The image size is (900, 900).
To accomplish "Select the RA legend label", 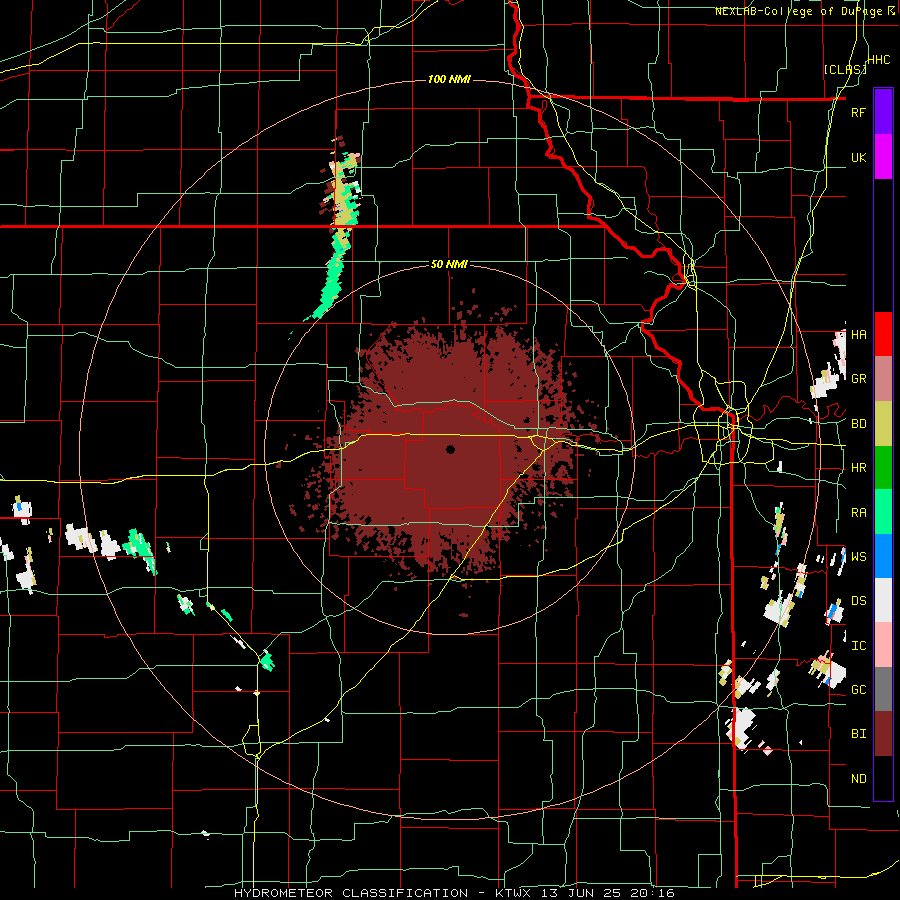I will click(858, 513).
